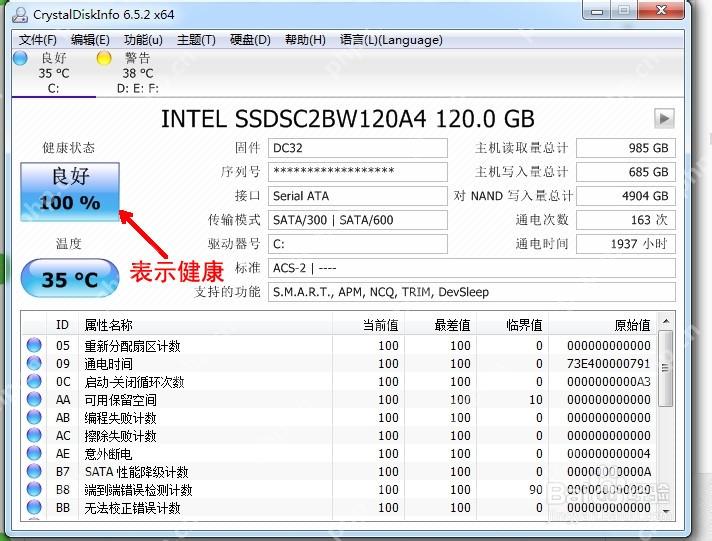Minimize the CrystalDiskInfo window
The height and width of the screenshot is (541, 712).
tap(597, 10)
